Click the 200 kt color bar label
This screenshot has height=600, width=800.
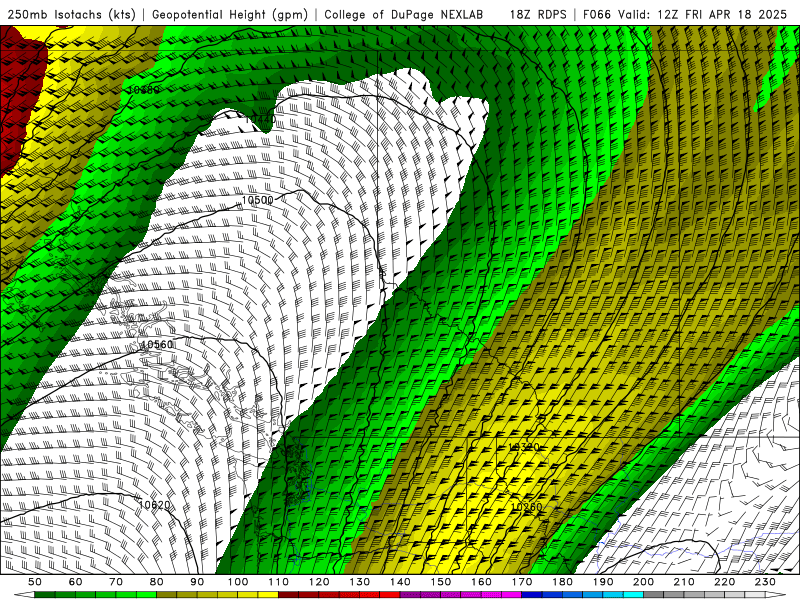tap(644, 582)
